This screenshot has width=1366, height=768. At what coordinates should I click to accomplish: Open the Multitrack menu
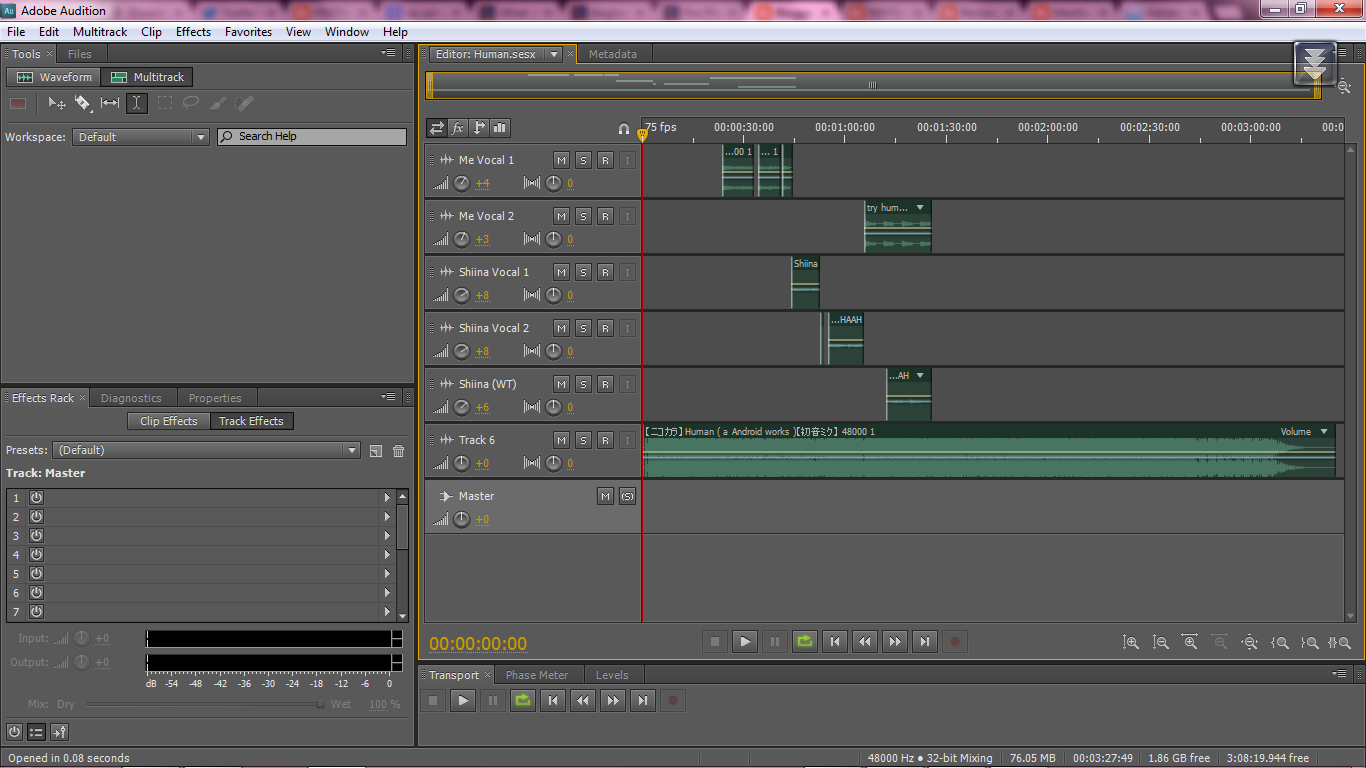point(99,31)
